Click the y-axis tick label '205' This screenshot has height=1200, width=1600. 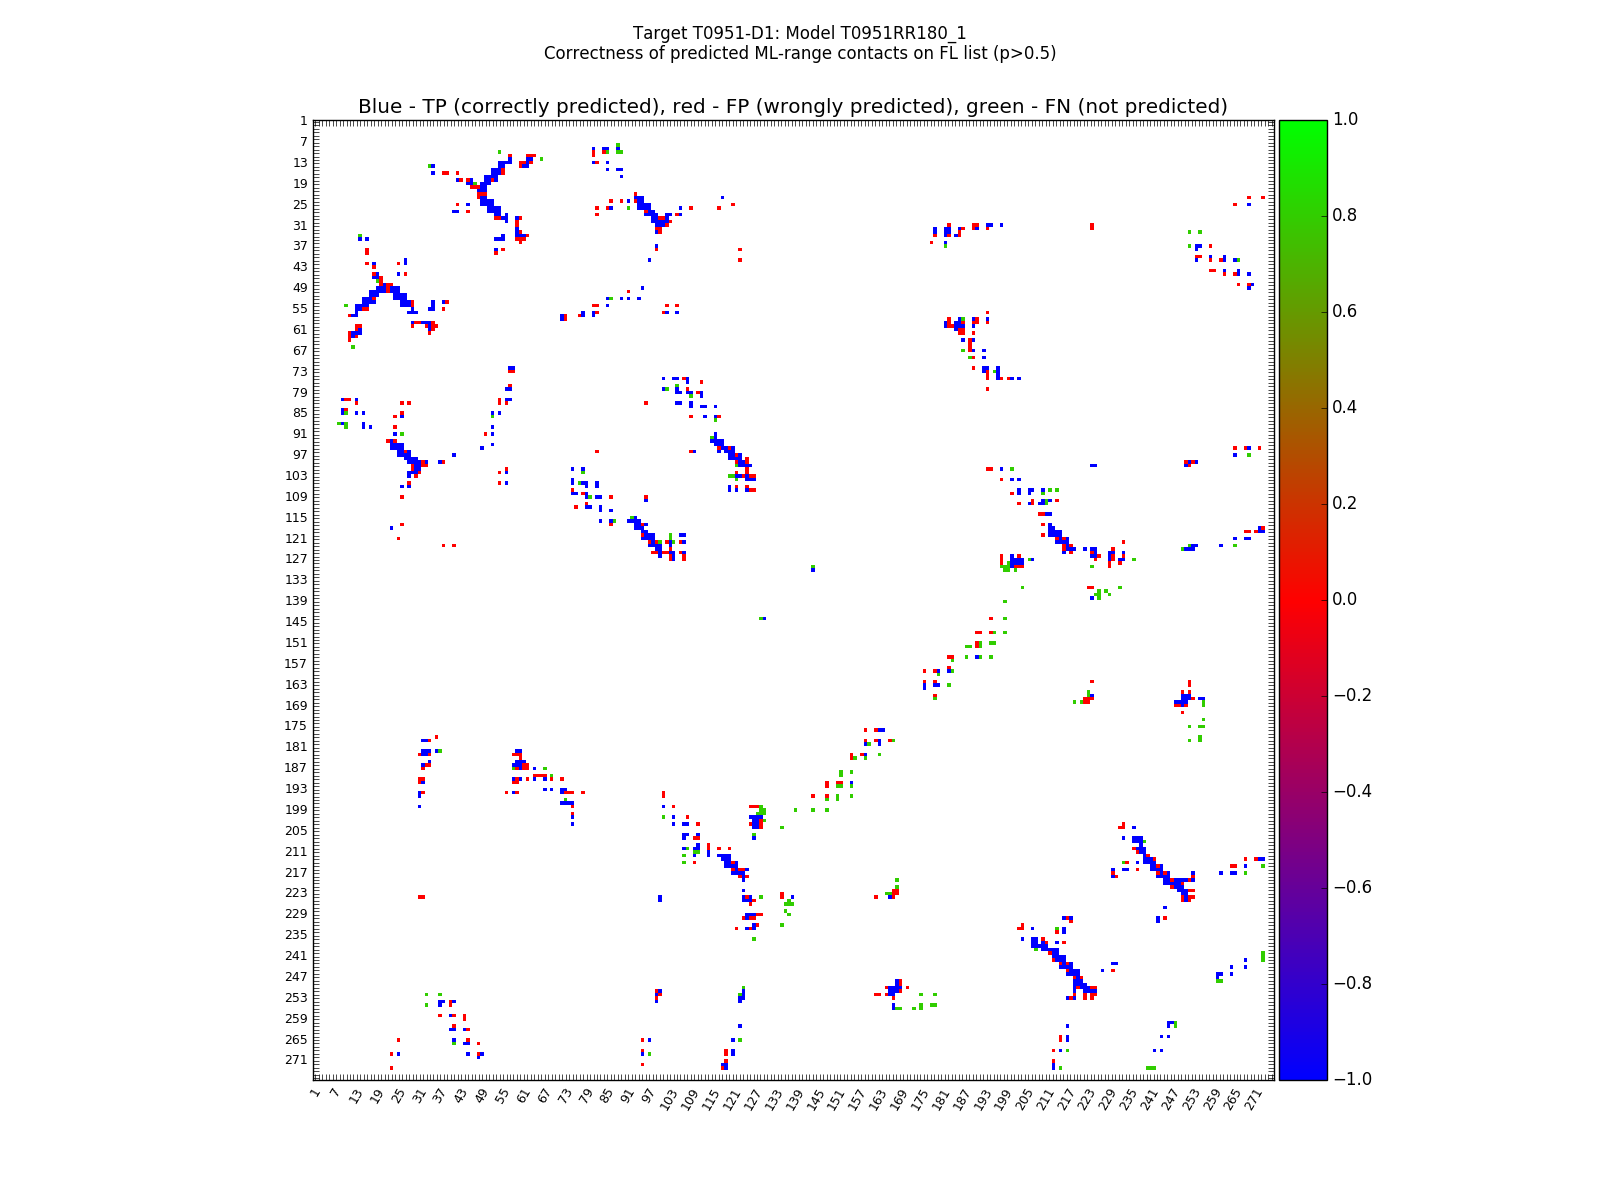click(x=297, y=831)
